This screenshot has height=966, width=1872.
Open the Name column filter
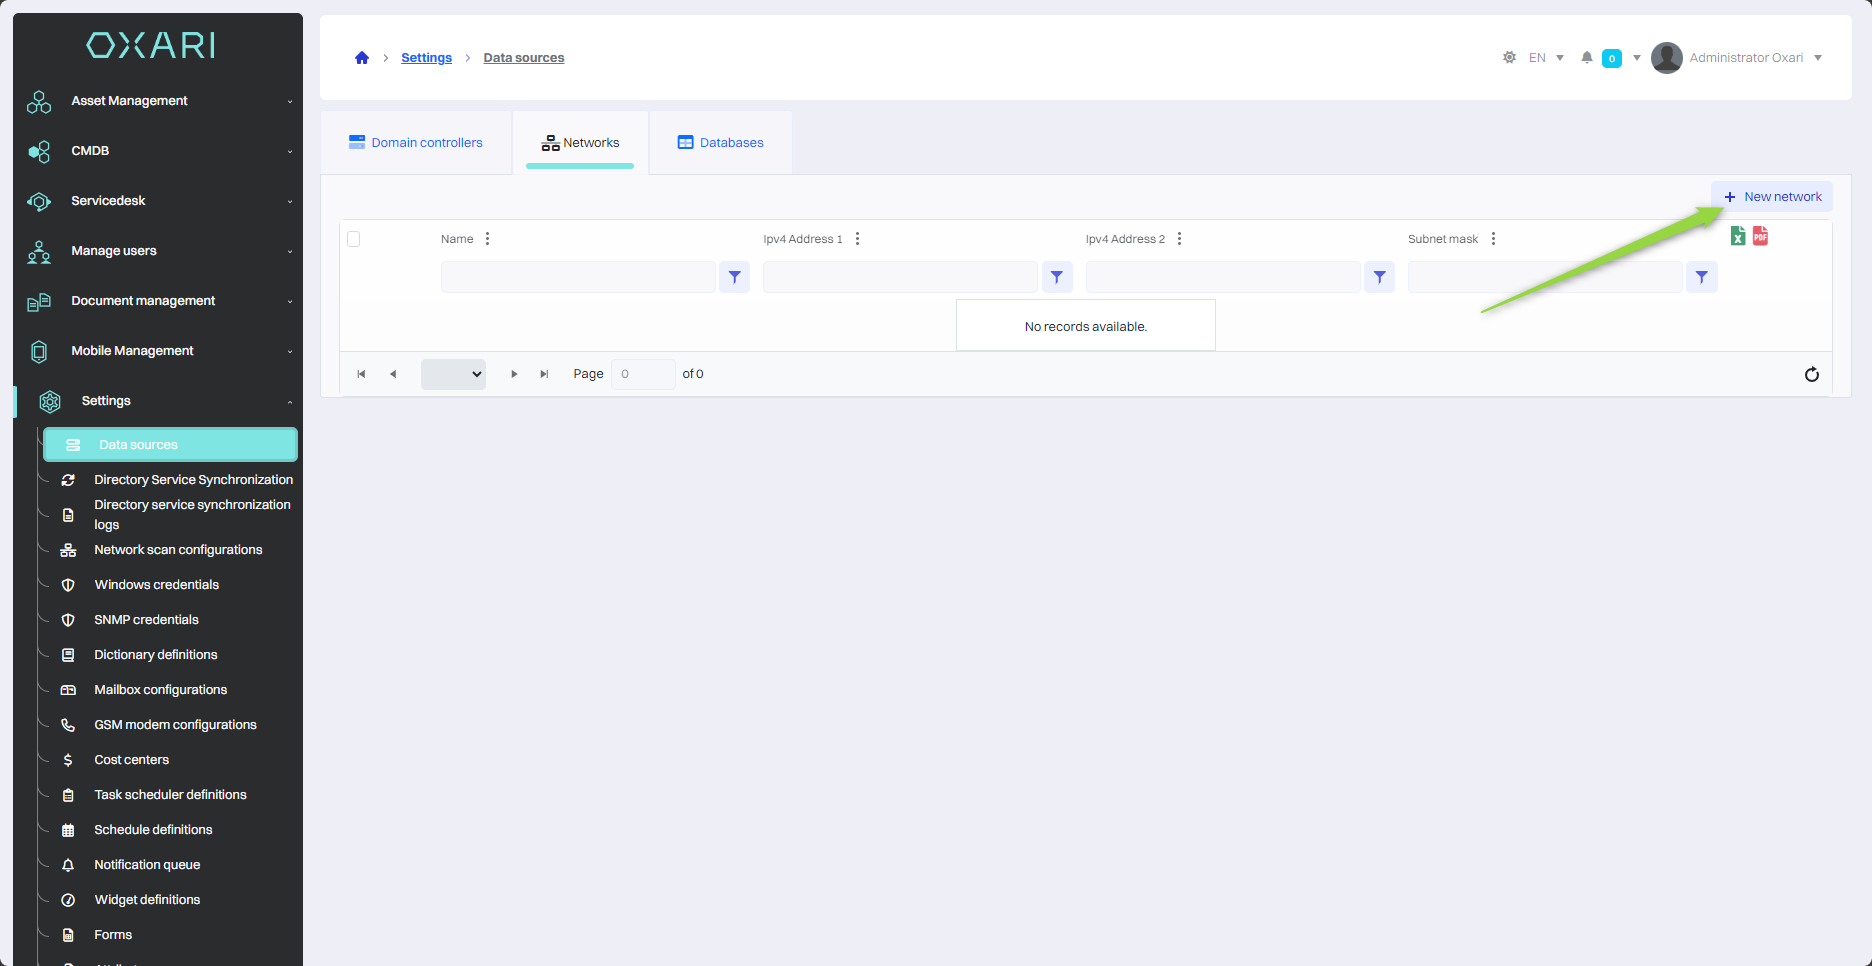(734, 277)
